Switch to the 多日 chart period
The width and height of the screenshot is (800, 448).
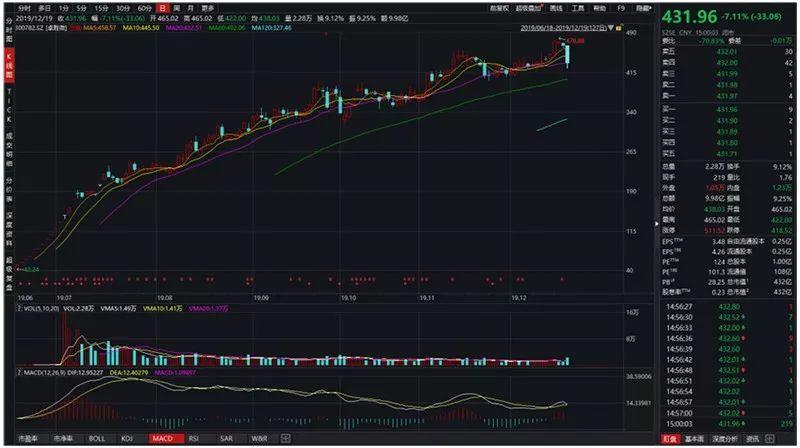coord(44,9)
